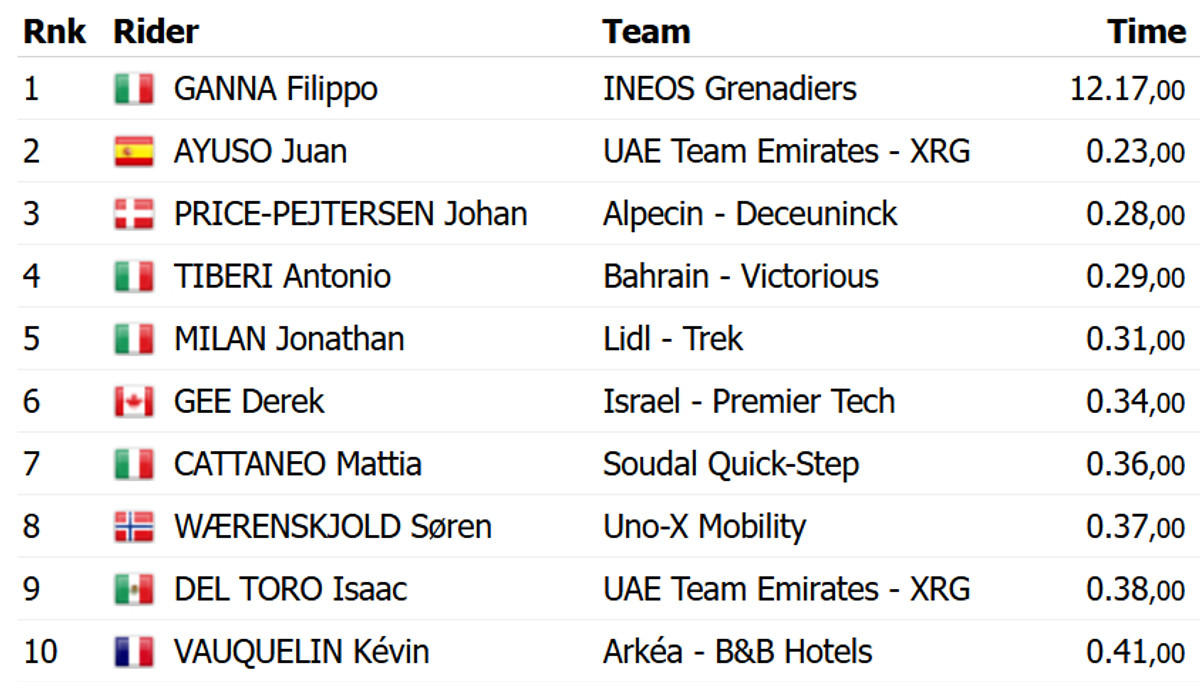Click the Norwegian flag beside WÆRENSKJOLD Søren
Image resolution: width=1200 pixels, height=682 pixels.
coord(133,527)
